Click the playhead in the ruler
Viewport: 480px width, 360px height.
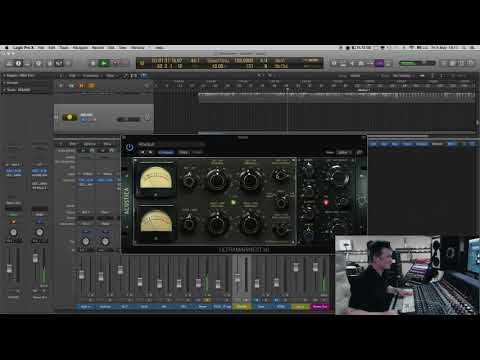pos(287,89)
